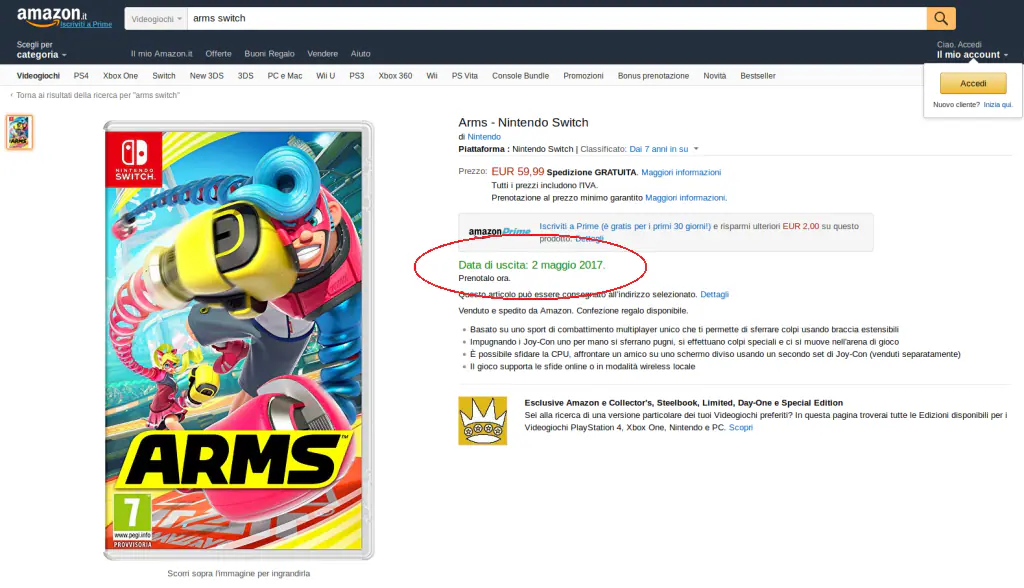Open the Videogiochi search category dropdown
This screenshot has width=1024, height=588.
pyautogui.click(x=156, y=19)
